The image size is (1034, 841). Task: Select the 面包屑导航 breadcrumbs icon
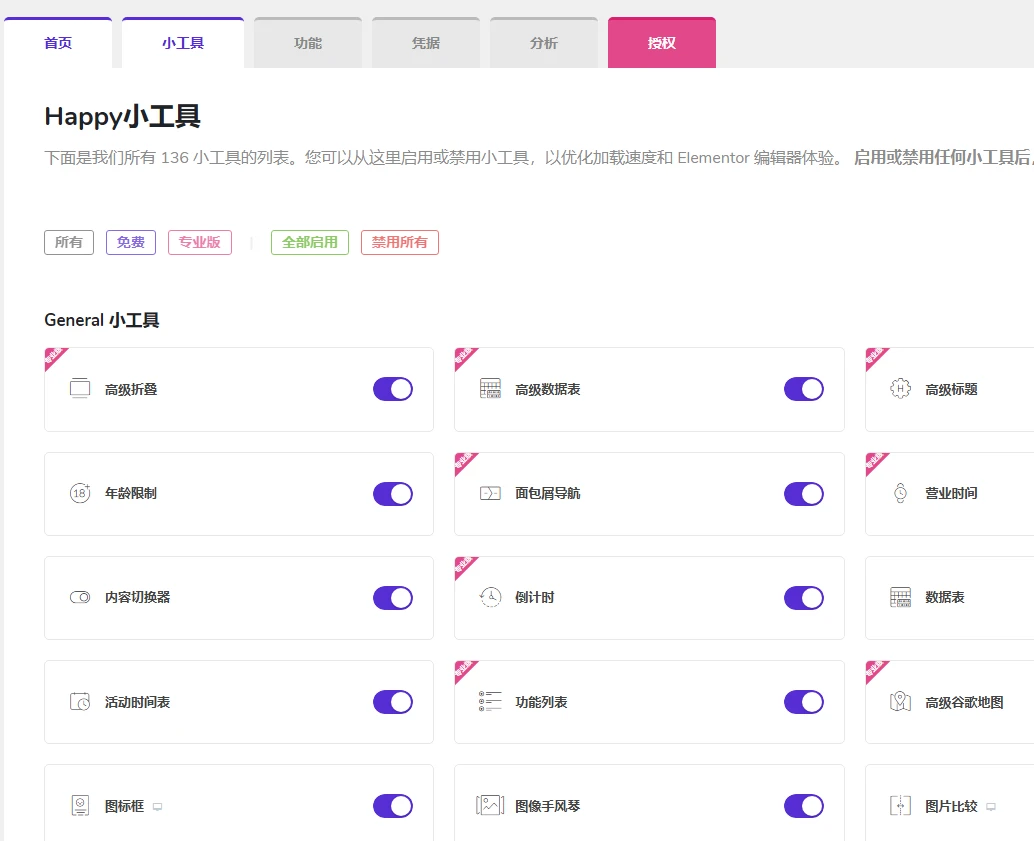(x=491, y=493)
